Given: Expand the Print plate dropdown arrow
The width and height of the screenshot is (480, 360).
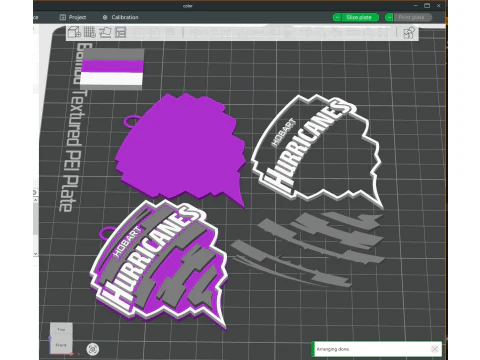Looking at the screenshot, I should click(389, 17).
